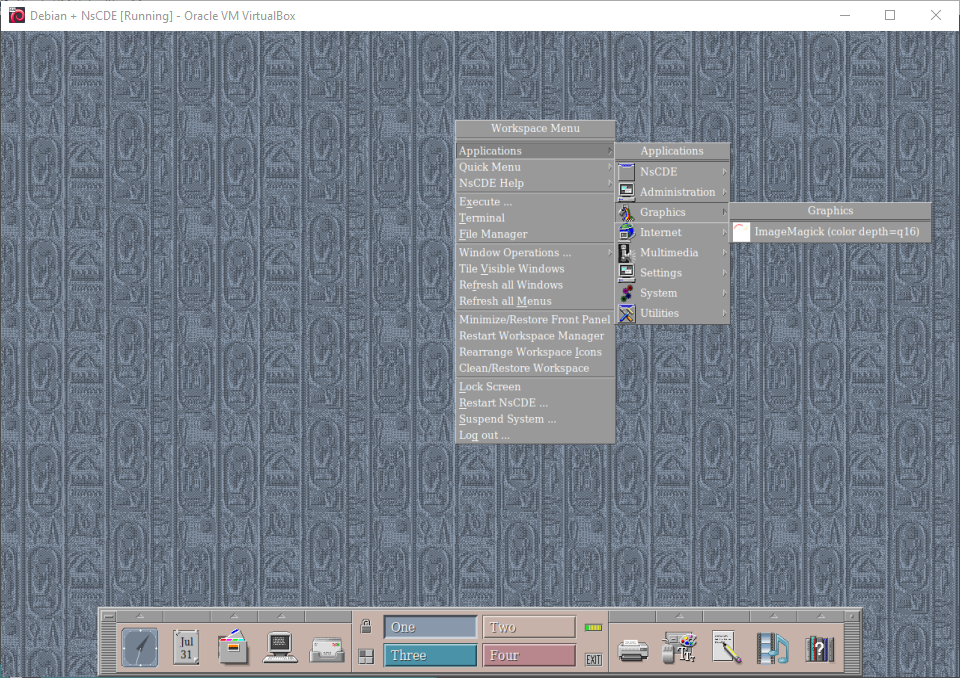Open the file manager drawer icon

click(x=232, y=648)
